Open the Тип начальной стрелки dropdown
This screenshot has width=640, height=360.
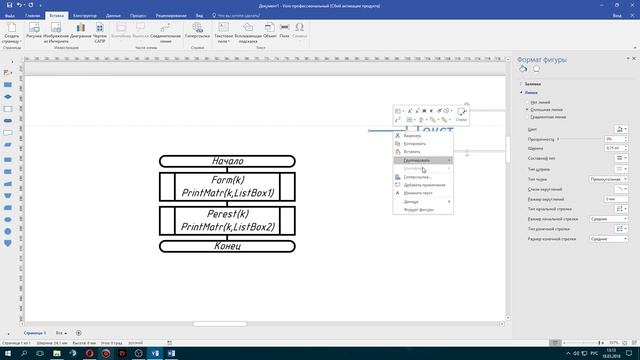[621, 209]
